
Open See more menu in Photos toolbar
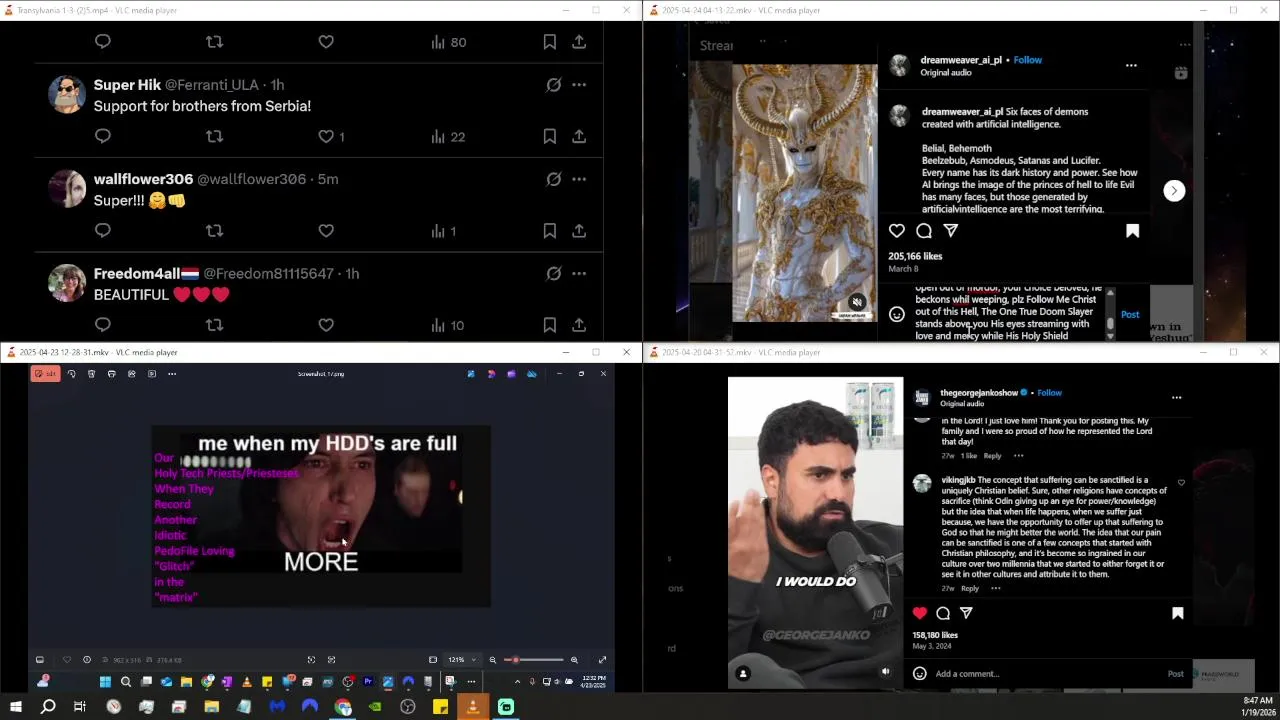(172, 374)
